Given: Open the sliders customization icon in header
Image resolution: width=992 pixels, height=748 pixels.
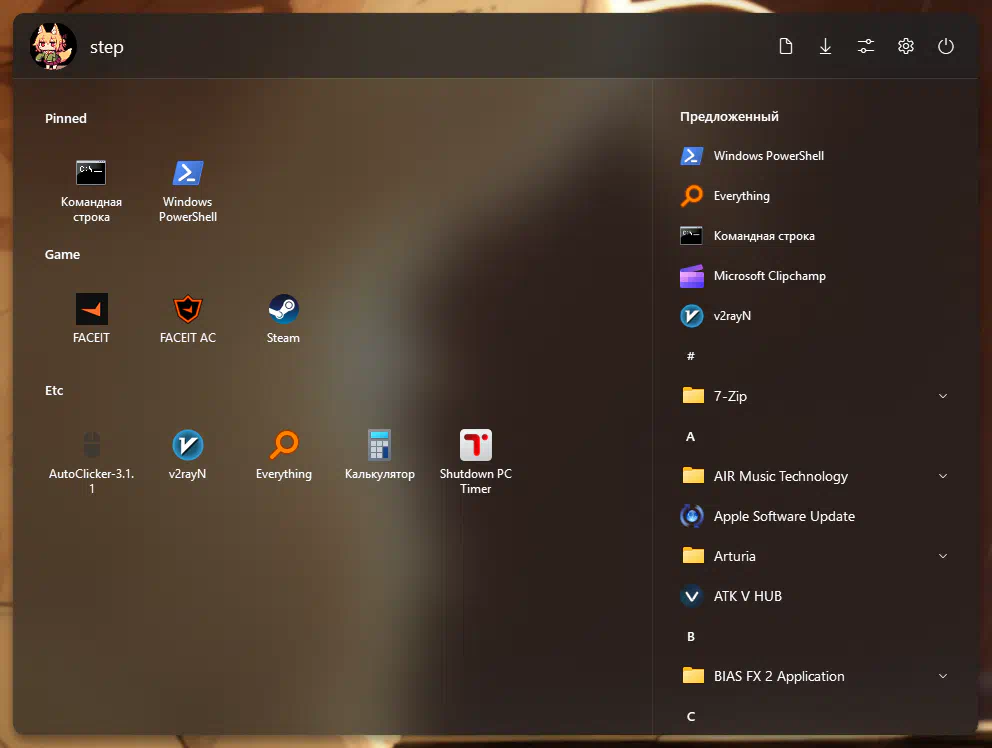Looking at the screenshot, I should click(x=865, y=46).
